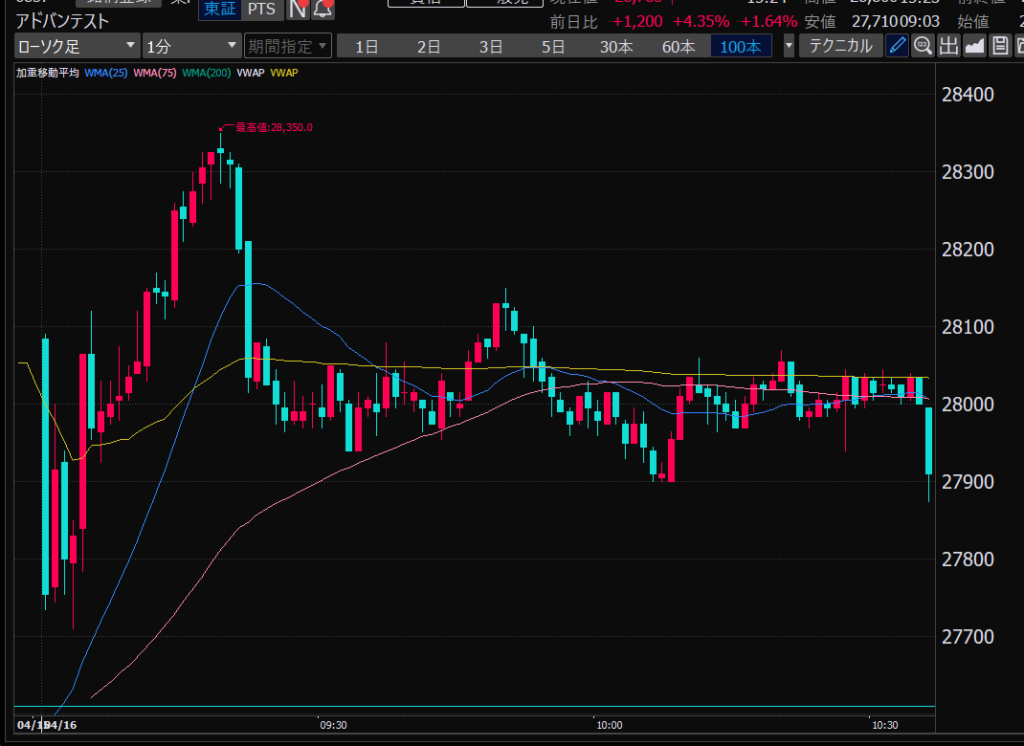1024x746 pixels.
Task: Open the テクニカル indicators button
Action: pyautogui.click(x=841, y=45)
